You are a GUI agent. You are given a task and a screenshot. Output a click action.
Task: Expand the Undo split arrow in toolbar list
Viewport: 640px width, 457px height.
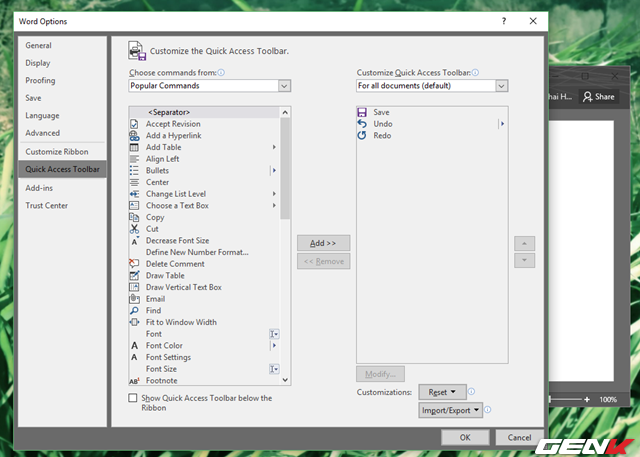[502, 124]
